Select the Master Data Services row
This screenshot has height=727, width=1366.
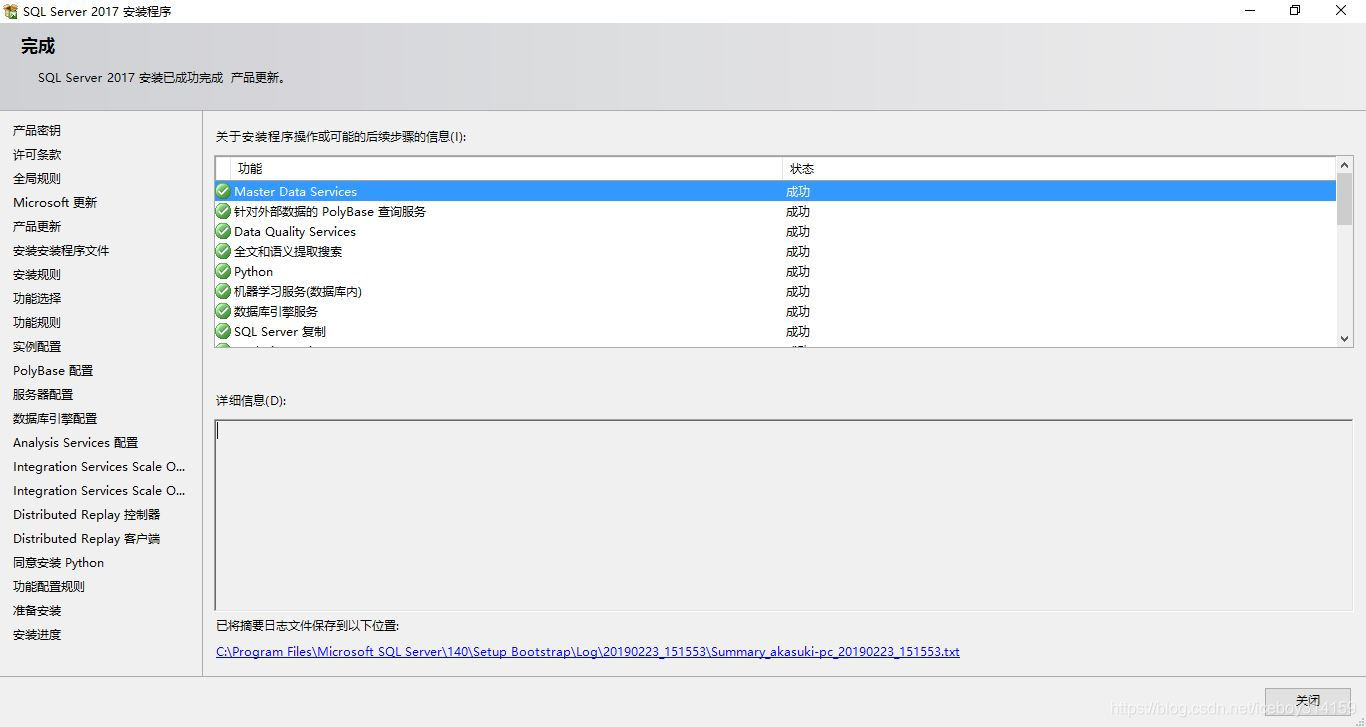pyautogui.click(x=775, y=191)
